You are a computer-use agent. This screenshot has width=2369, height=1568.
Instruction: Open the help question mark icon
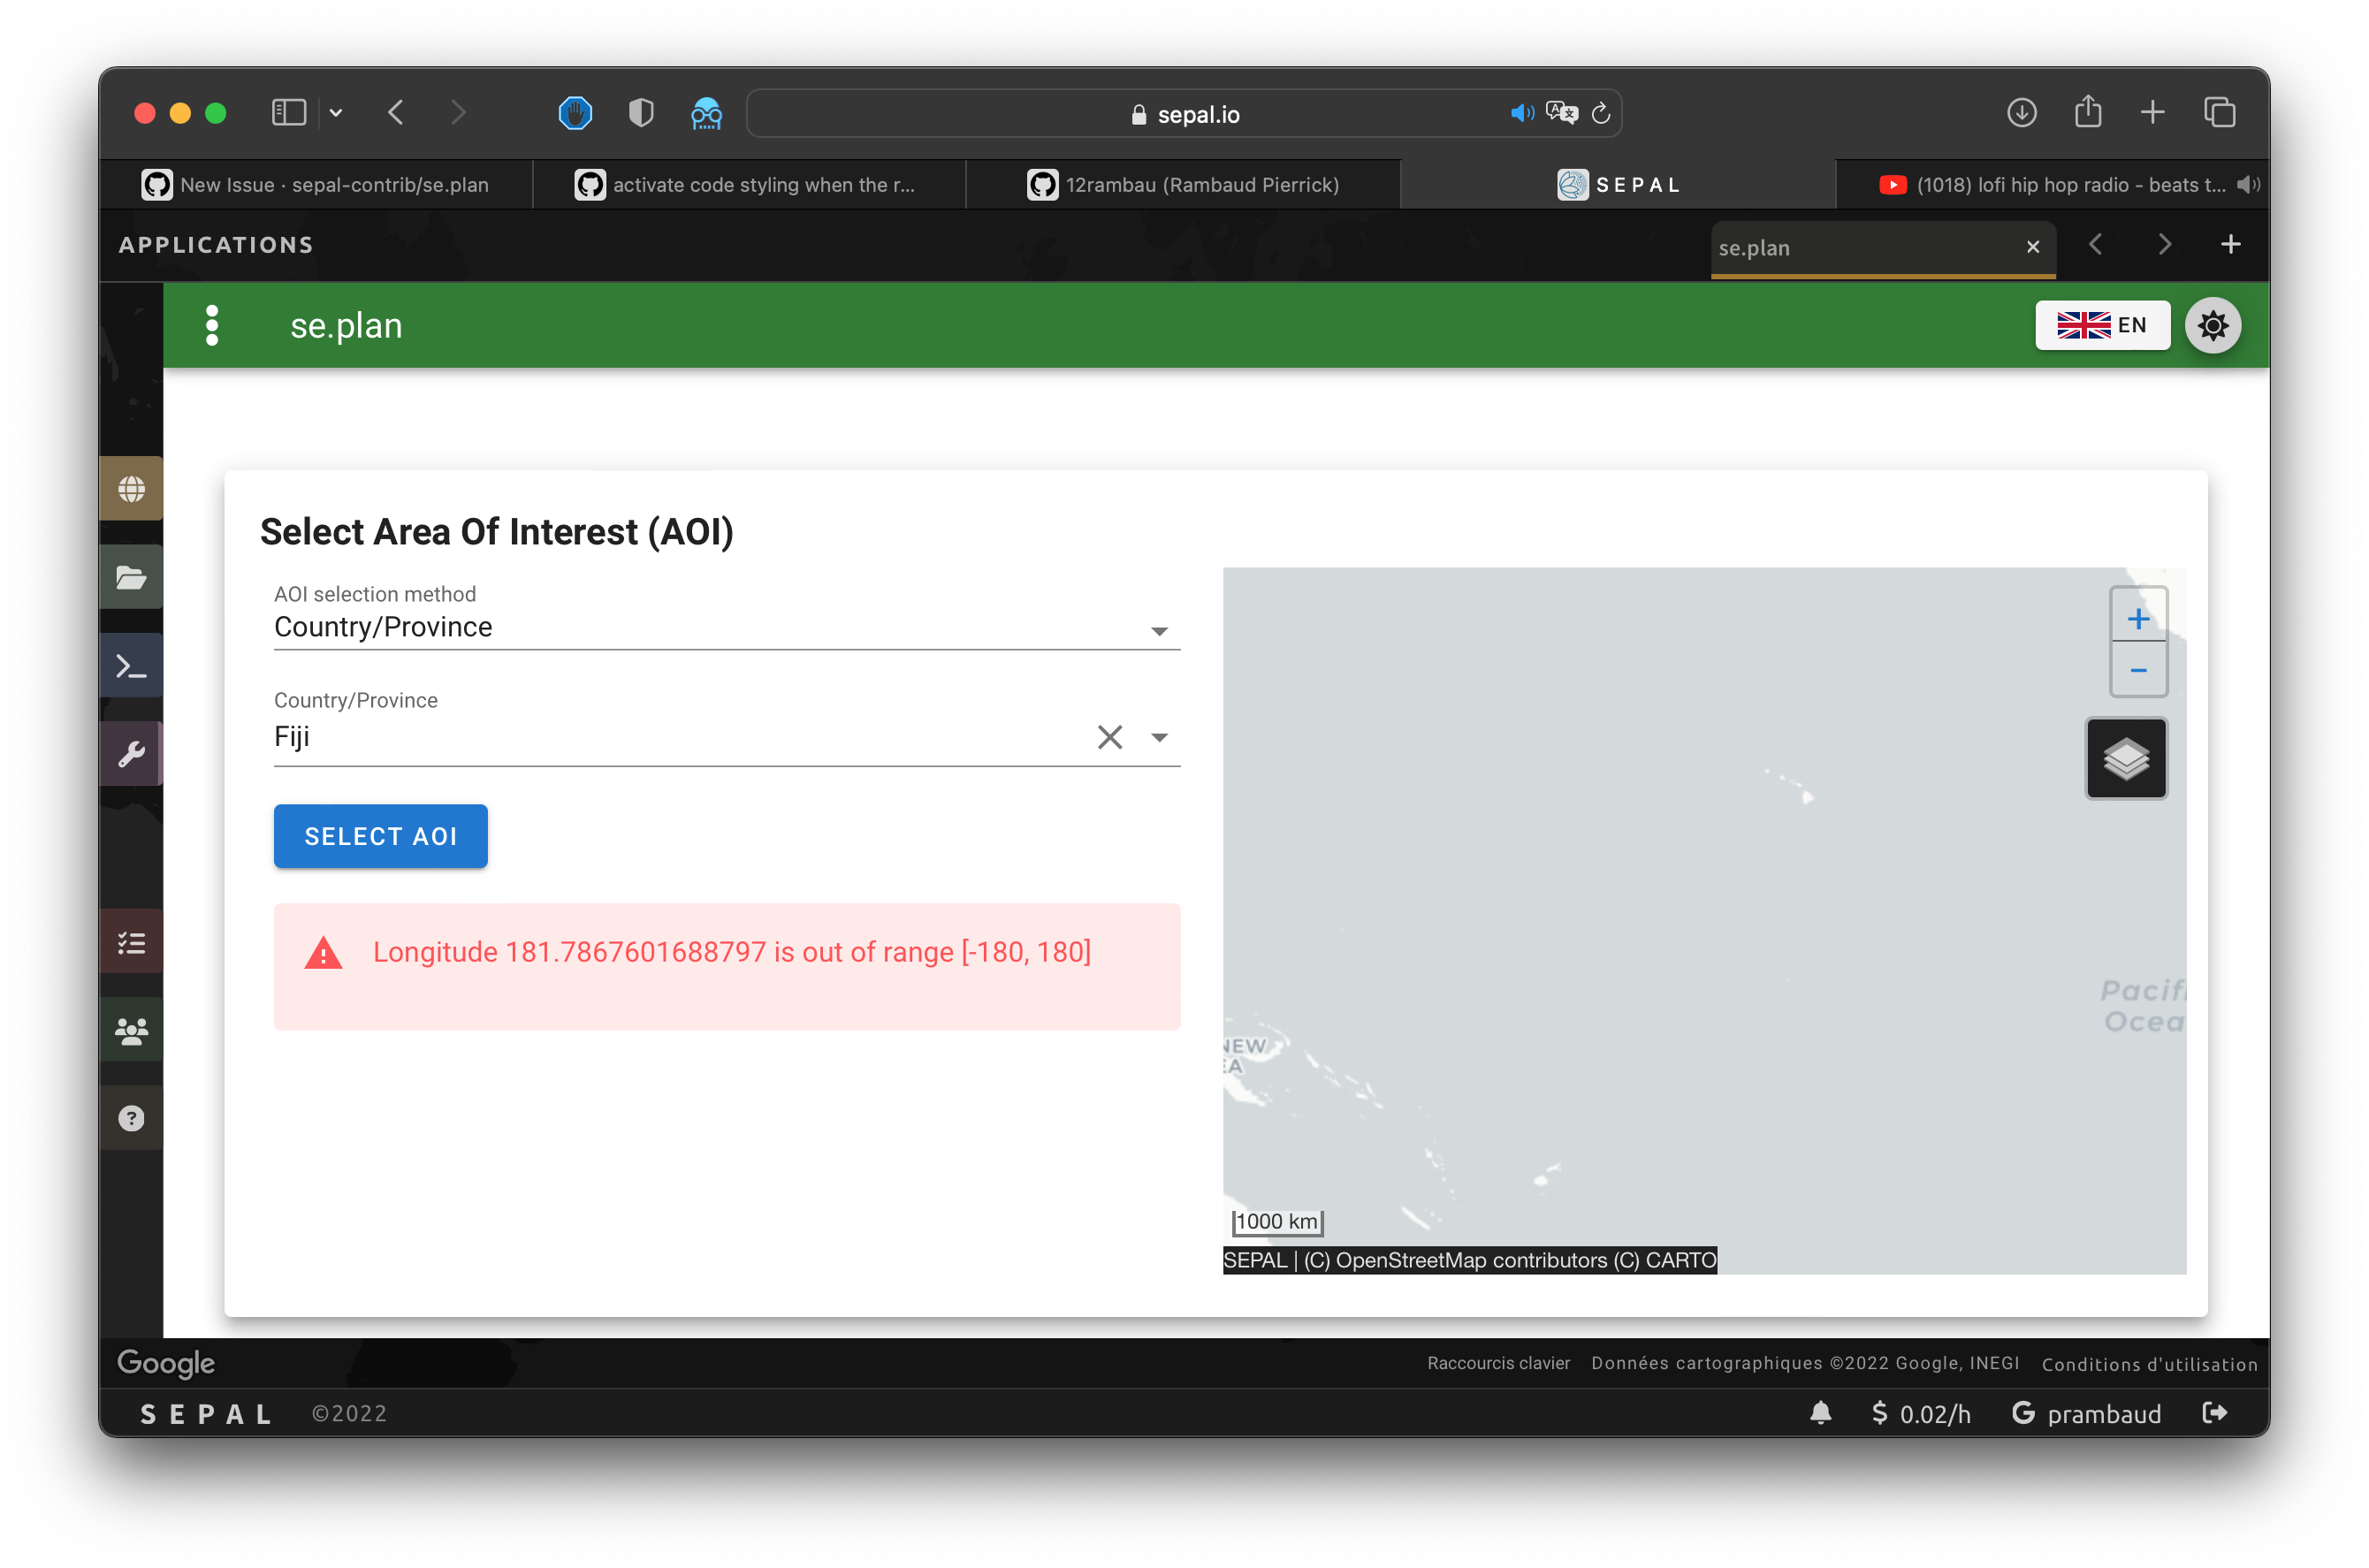131,1117
